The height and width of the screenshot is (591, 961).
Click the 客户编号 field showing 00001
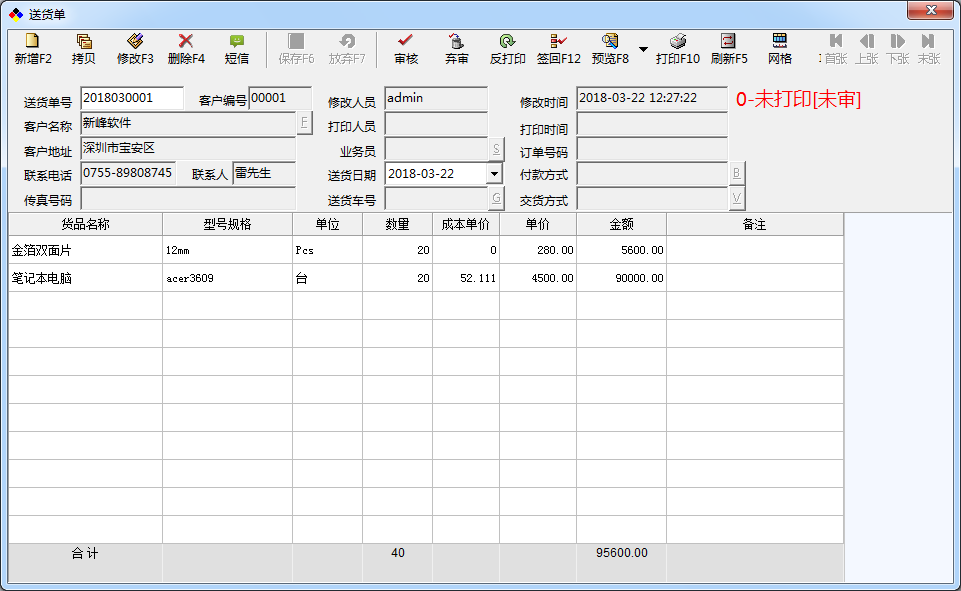tap(280, 98)
